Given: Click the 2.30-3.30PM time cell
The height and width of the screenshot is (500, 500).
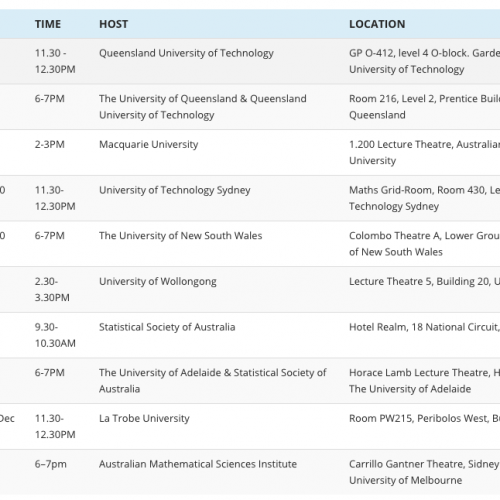Looking at the screenshot, I should [52, 289].
